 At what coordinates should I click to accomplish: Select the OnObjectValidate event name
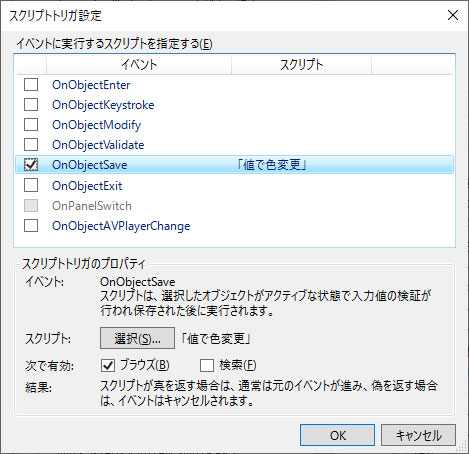coord(98,145)
